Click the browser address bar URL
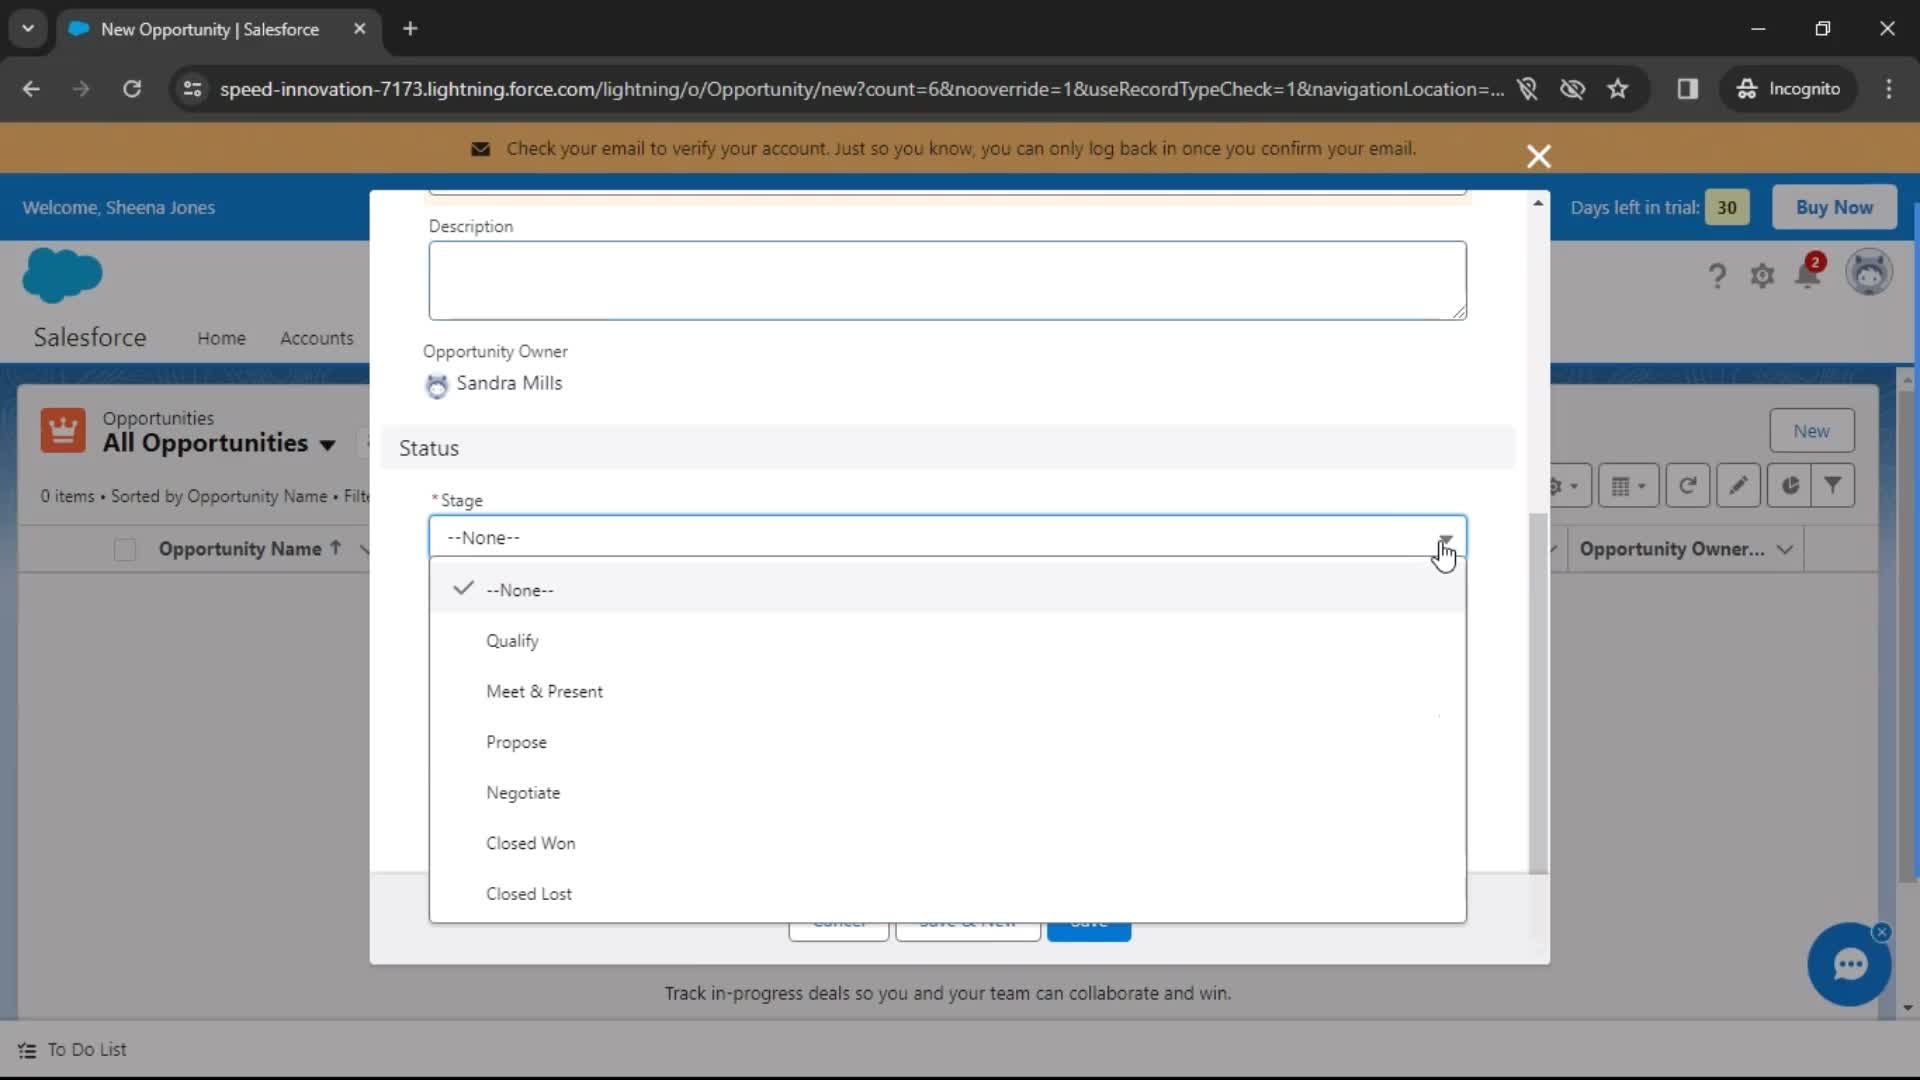The image size is (1920, 1080). tap(861, 89)
